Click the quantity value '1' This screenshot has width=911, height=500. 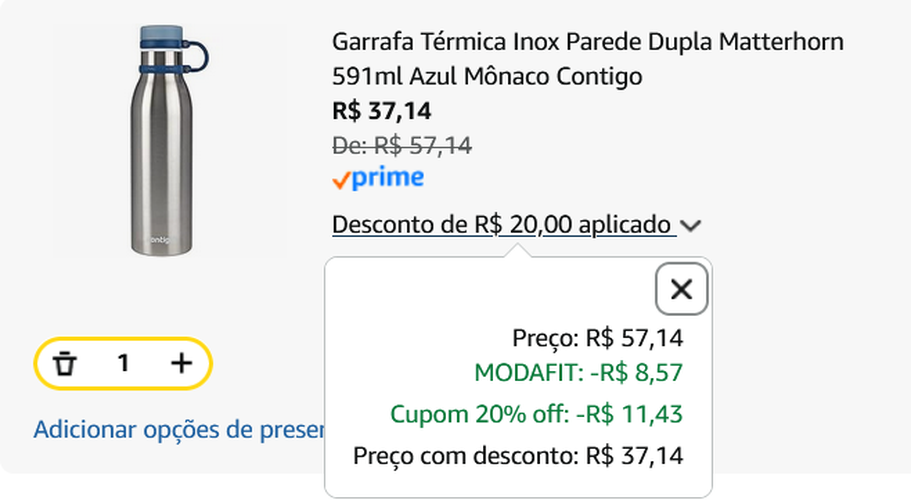point(123,363)
